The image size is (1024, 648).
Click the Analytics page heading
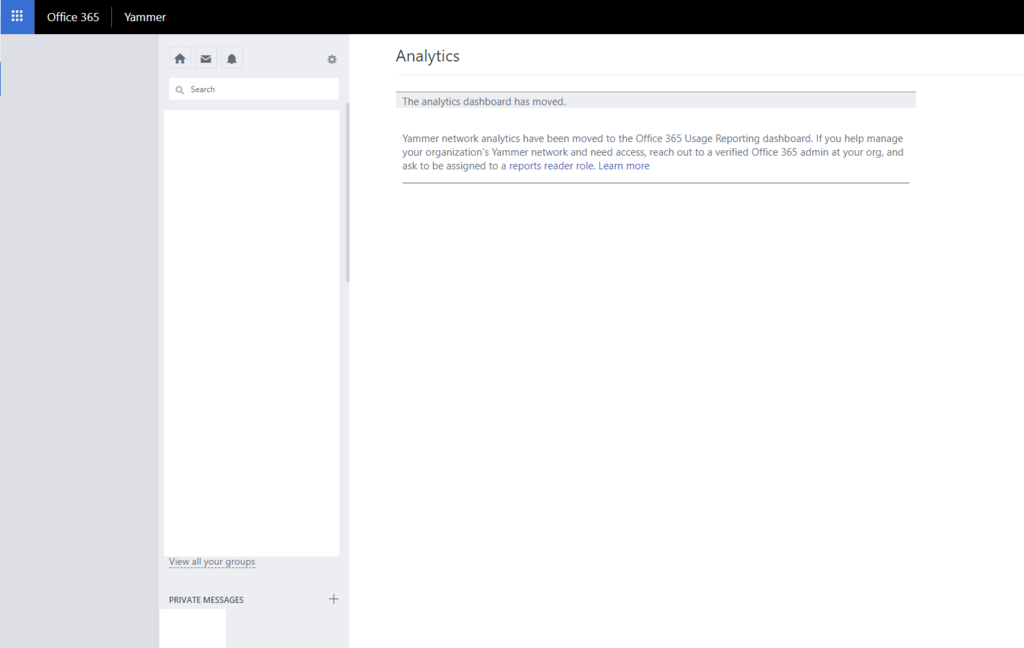coord(428,56)
